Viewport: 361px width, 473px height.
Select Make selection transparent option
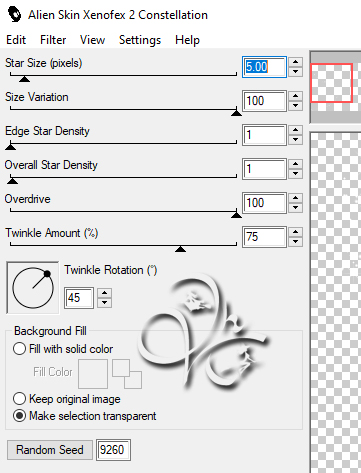click(19, 416)
